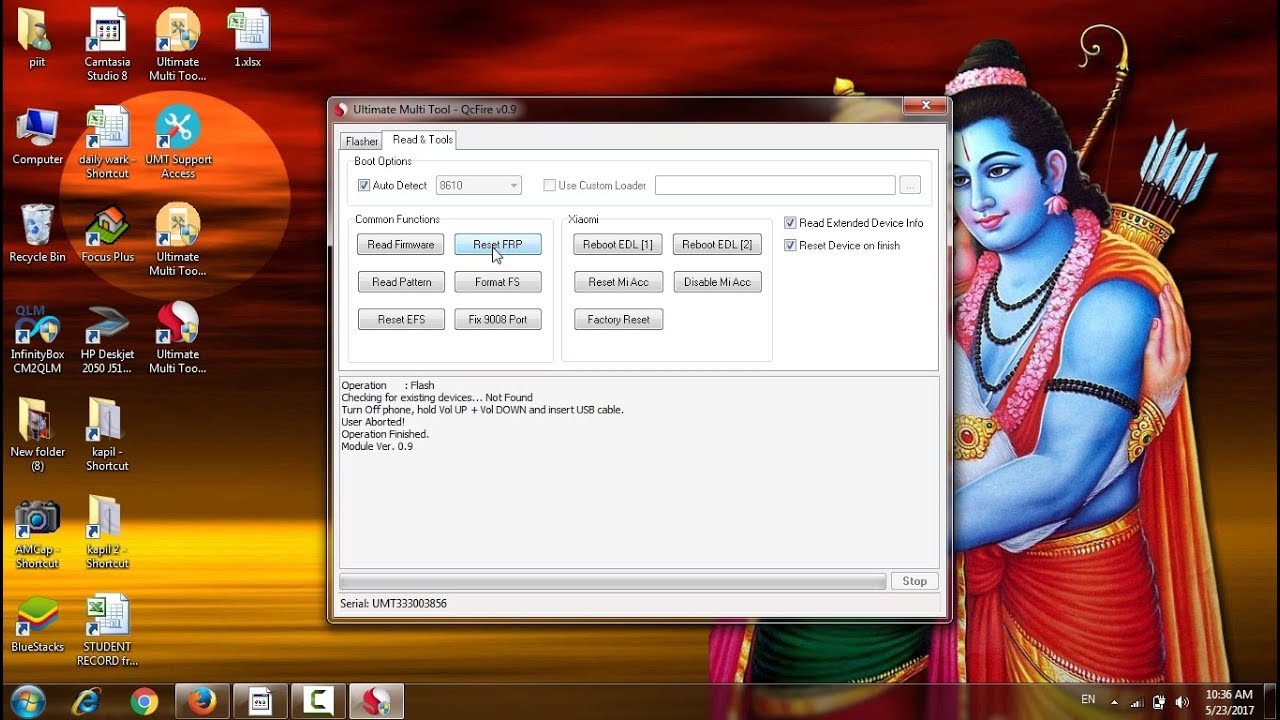The height and width of the screenshot is (720, 1280).
Task: Click the Format FS button
Action: click(x=498, y=282)
